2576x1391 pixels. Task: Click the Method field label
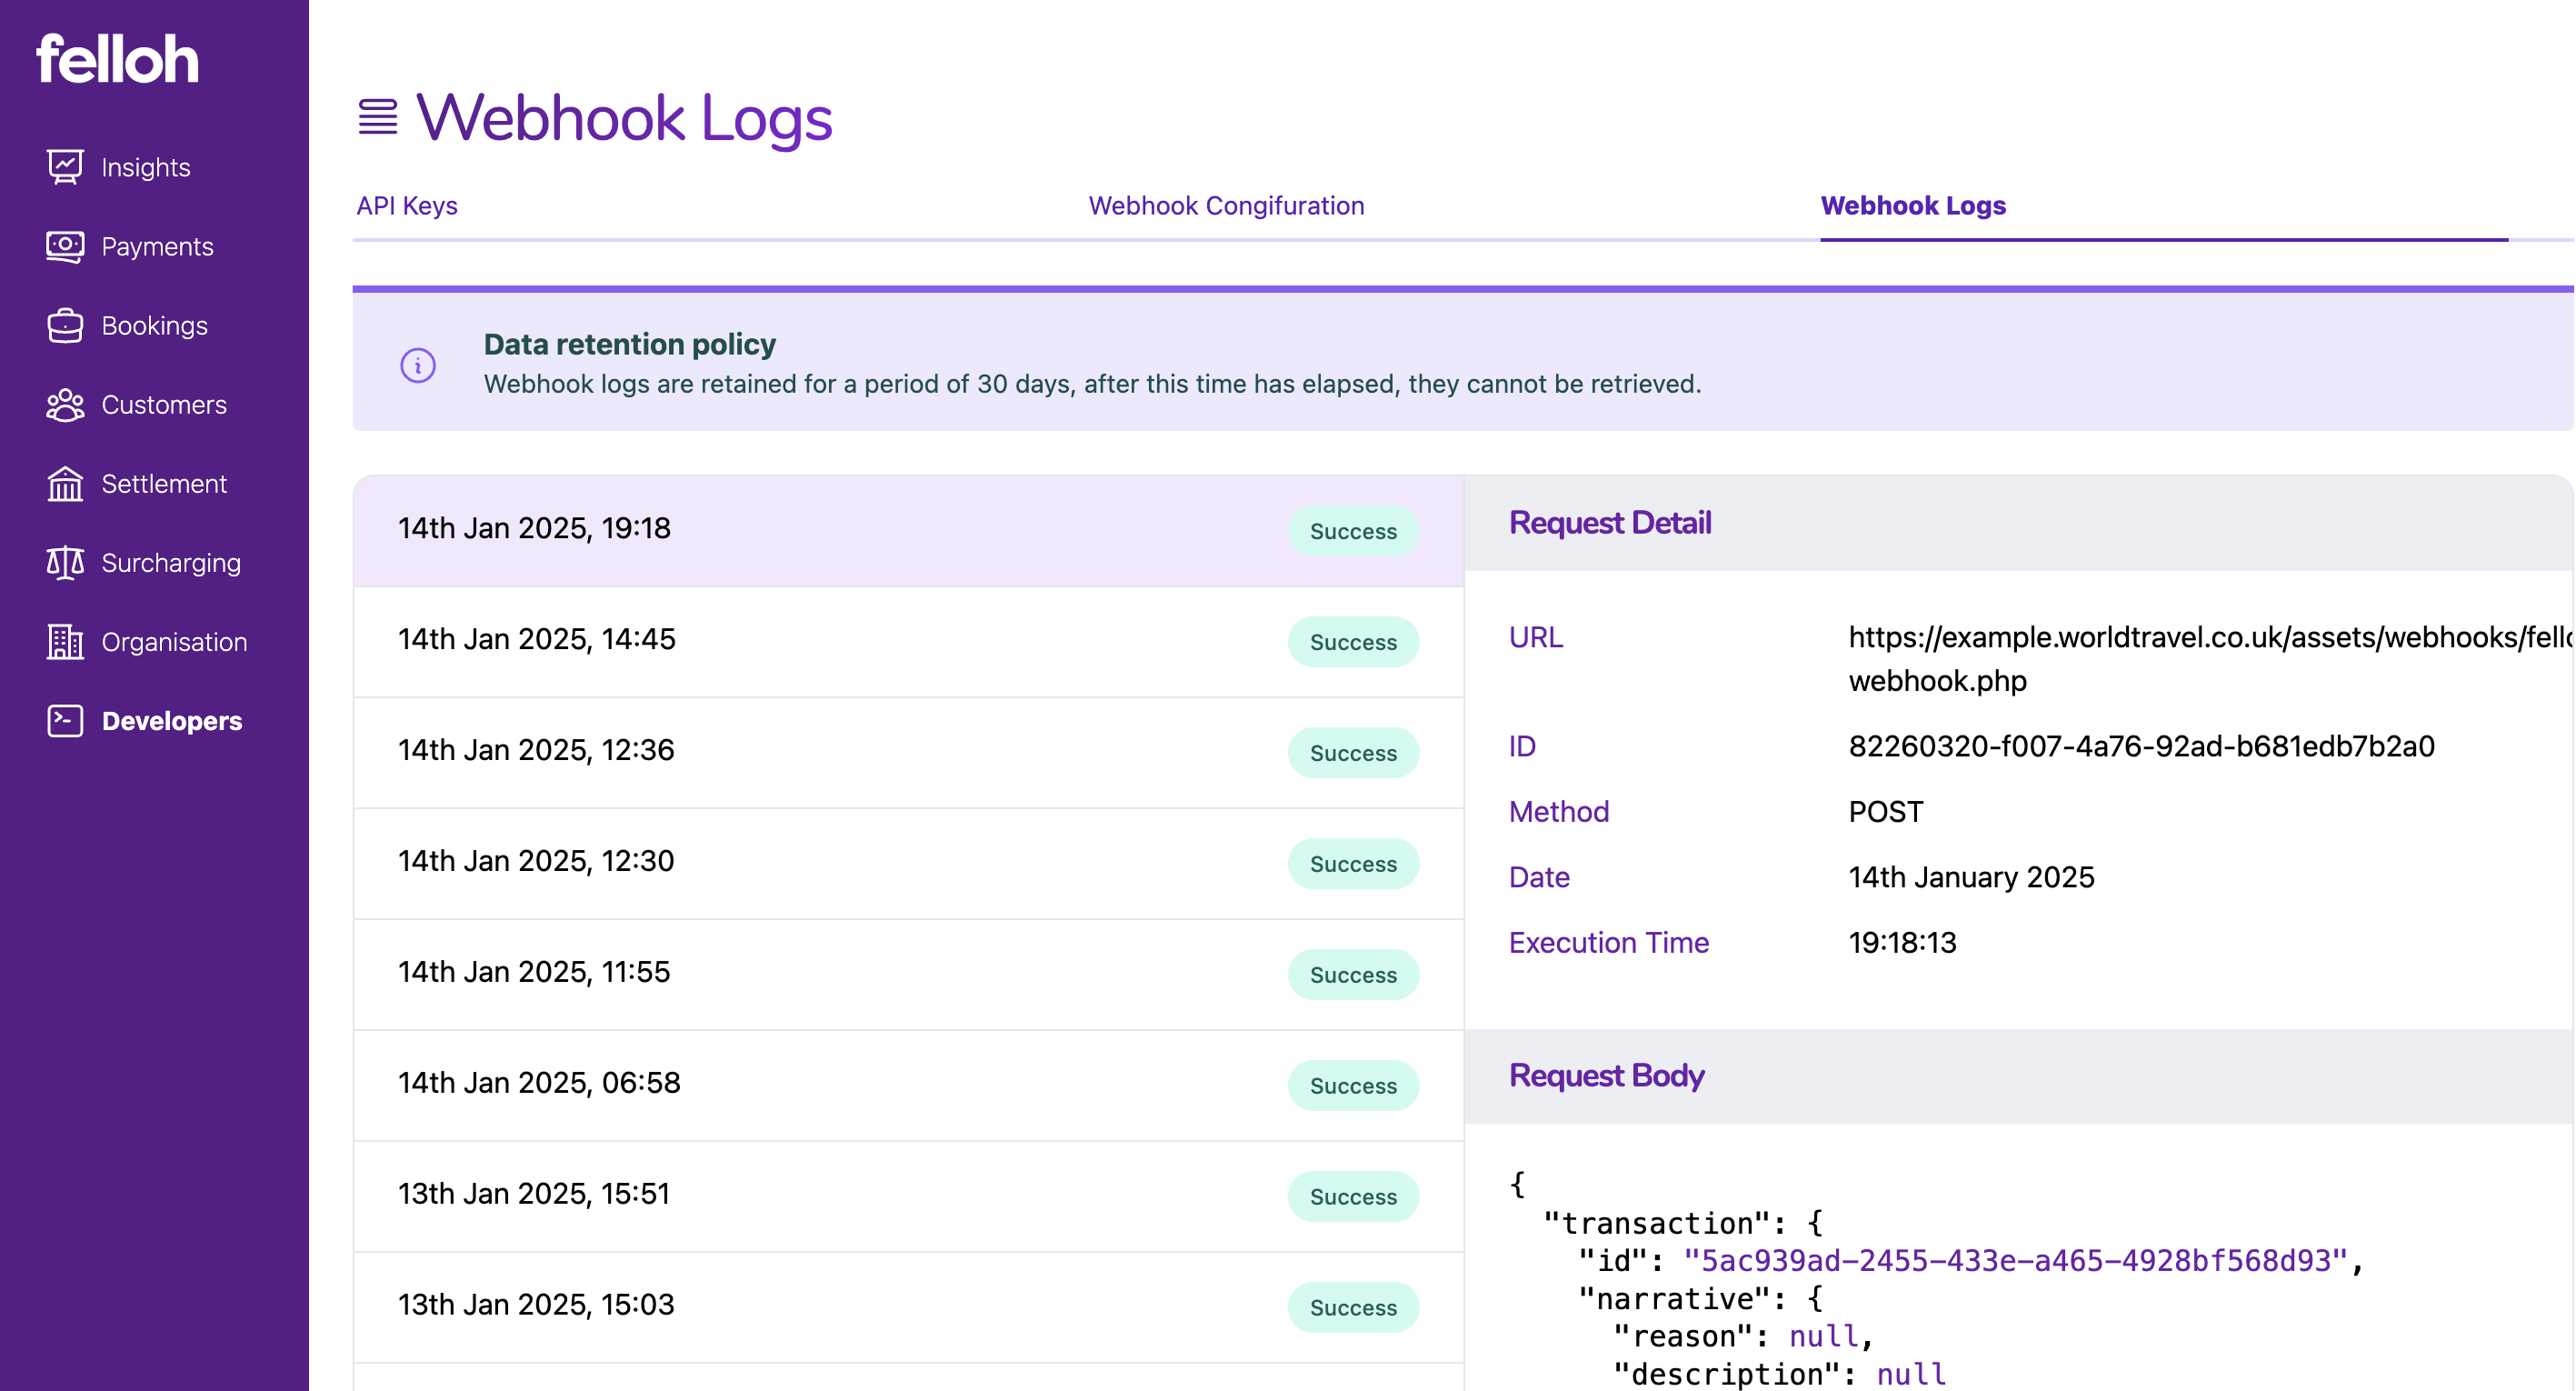1559,811
